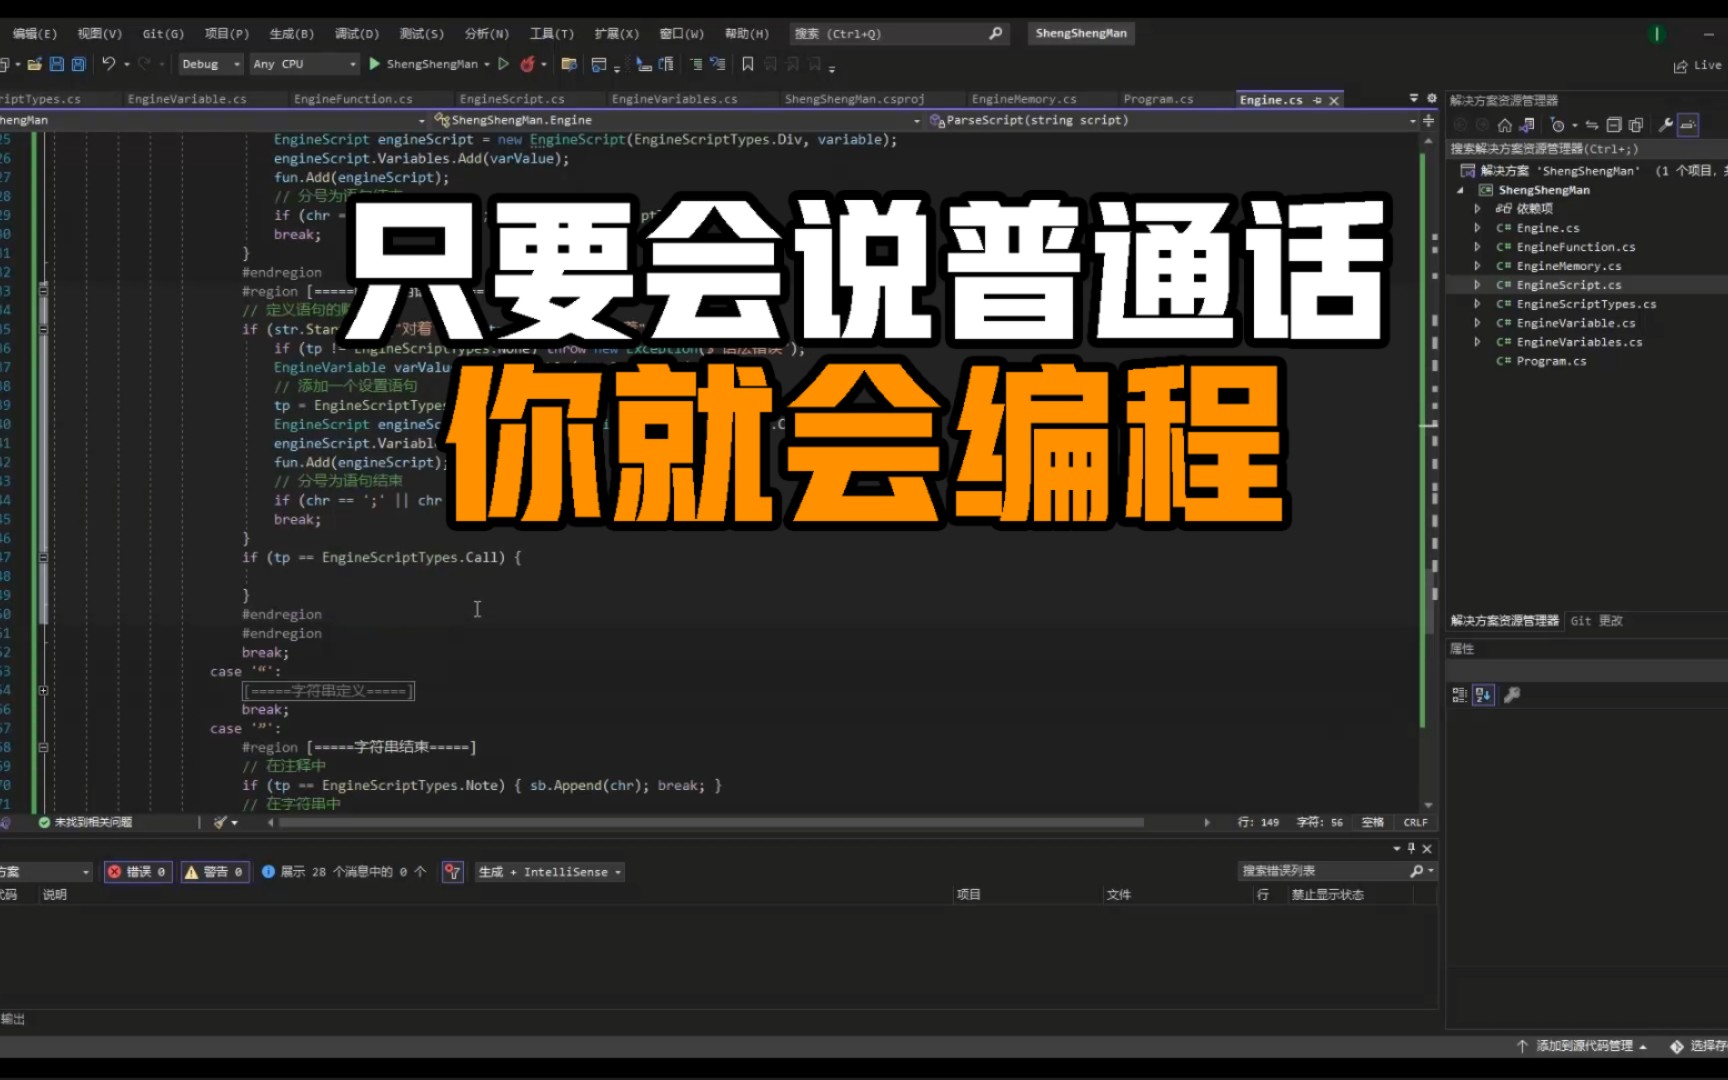Click Solution Explorer Home icon
Viewport: 1728px width, 1080px height.
point(1504,125)
